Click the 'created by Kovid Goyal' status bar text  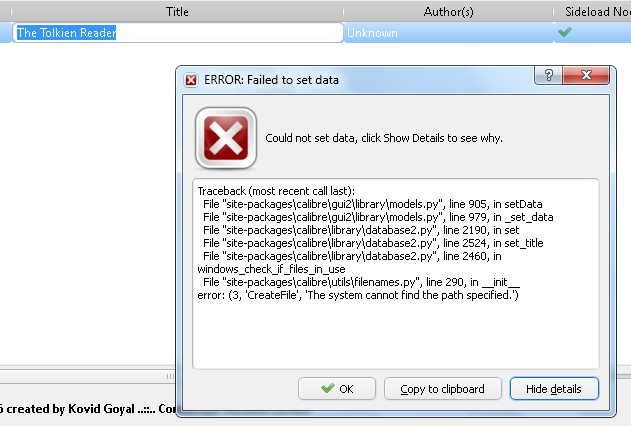70,408
